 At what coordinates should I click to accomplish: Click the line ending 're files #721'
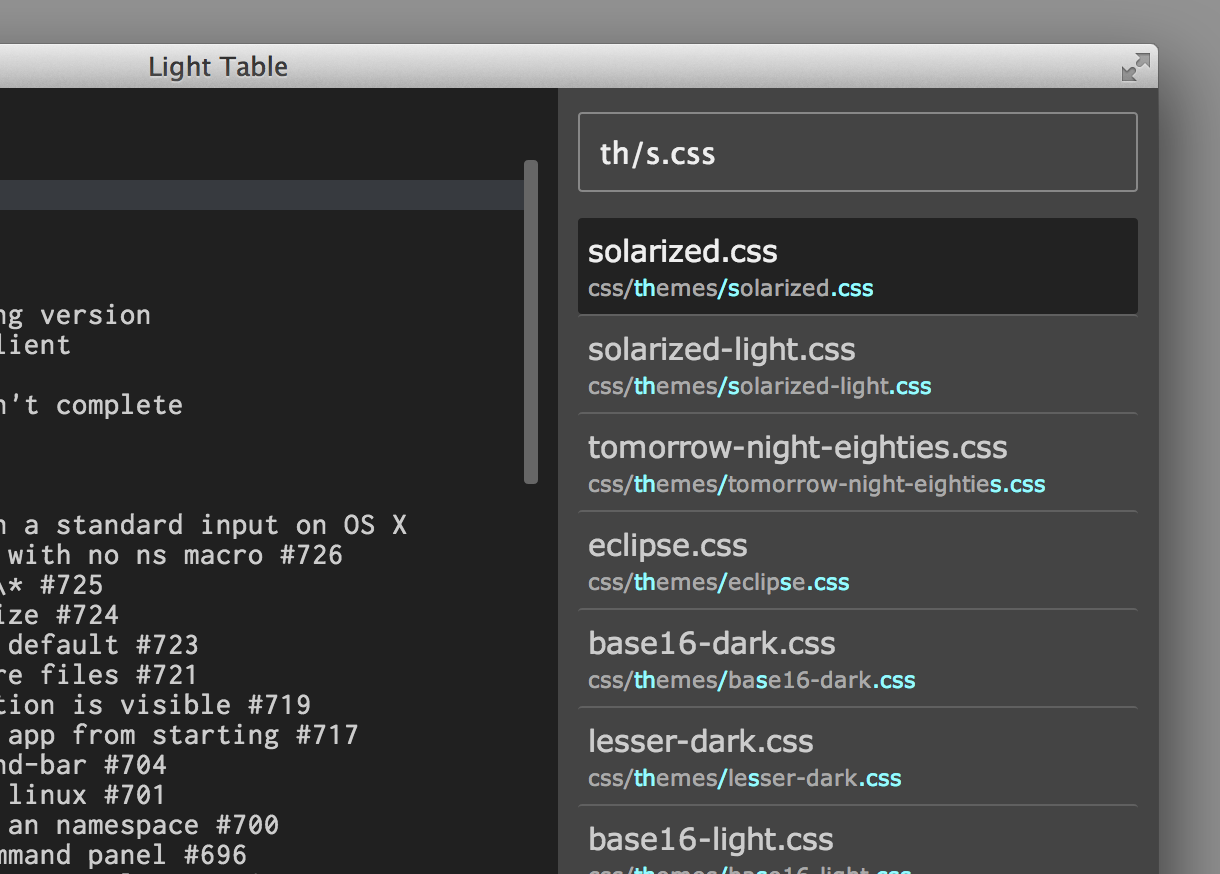tap(99, 675)
